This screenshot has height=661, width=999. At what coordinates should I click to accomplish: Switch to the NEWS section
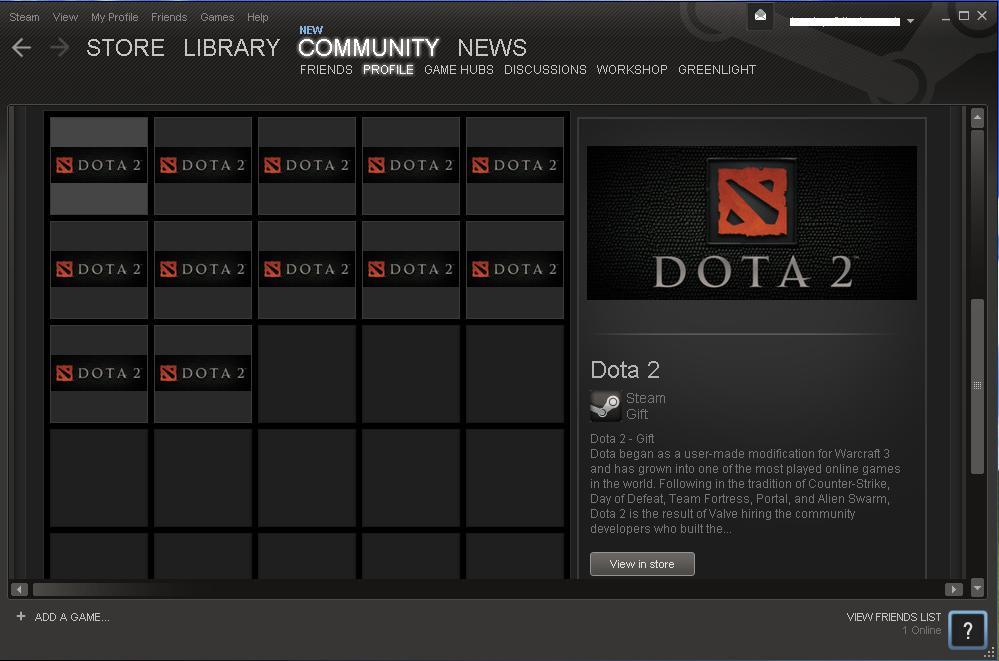click(x=492, y=48)
